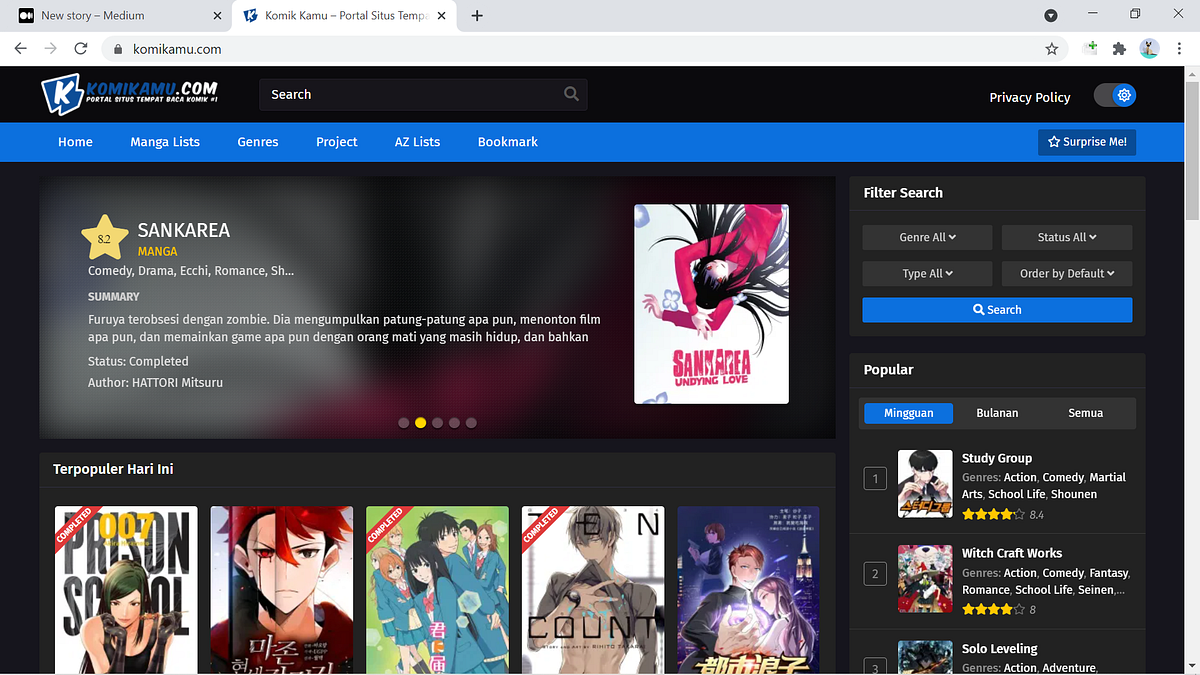
Task: Click the address bar padlock icon
Action: coord(118,48)
